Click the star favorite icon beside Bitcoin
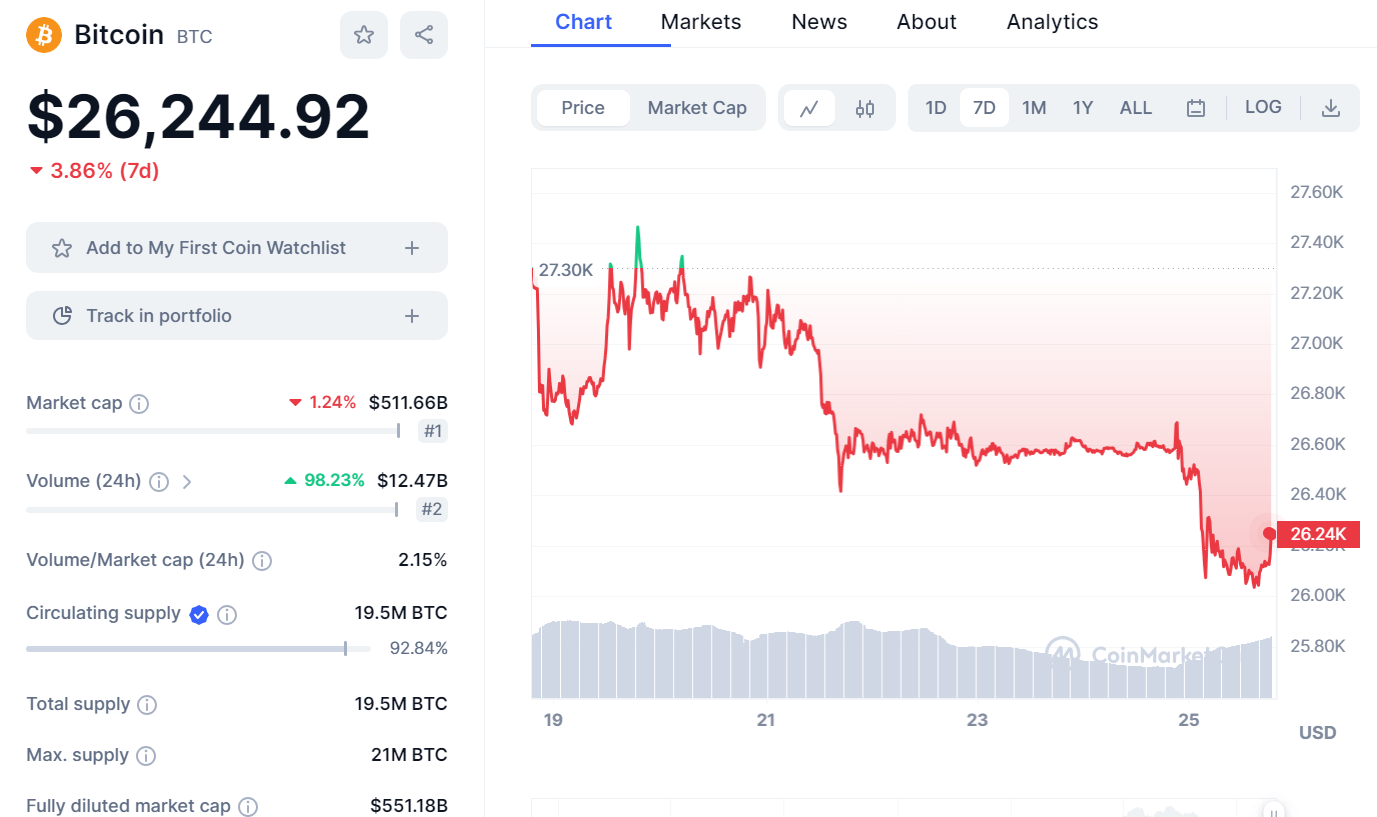 point(364,35)
